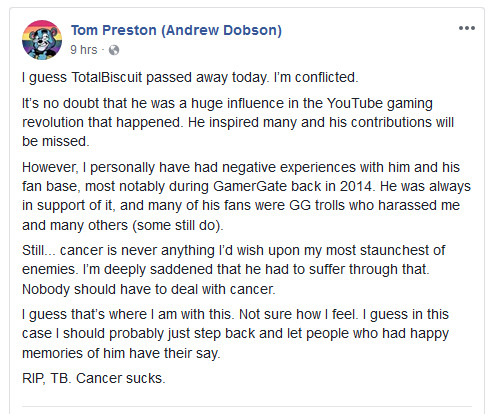The width and height of the screenshot is (492, 414).
Task: Click the 'be missed.' line of text
Action: point(56,141)
